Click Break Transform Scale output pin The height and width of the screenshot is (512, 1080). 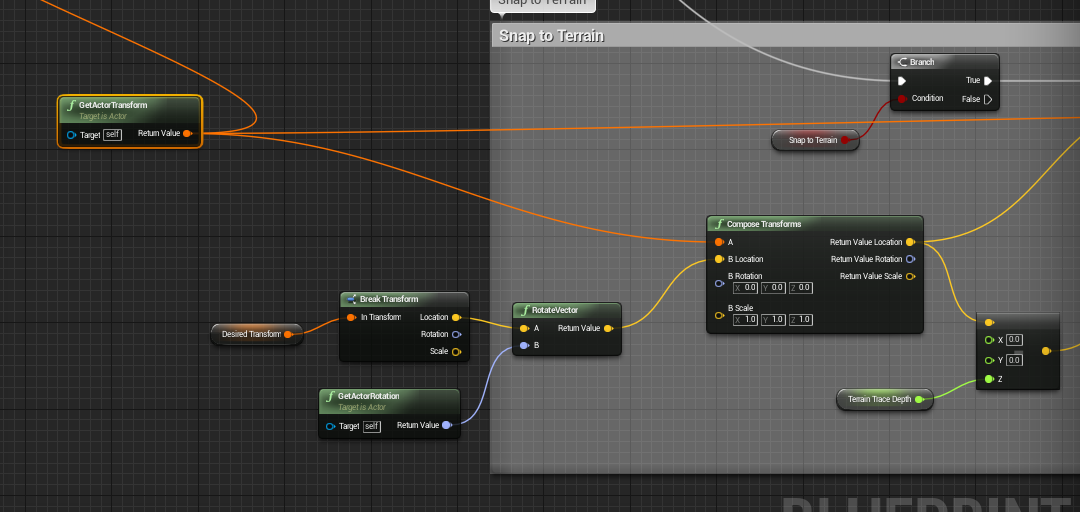click(x=456, y=351)
